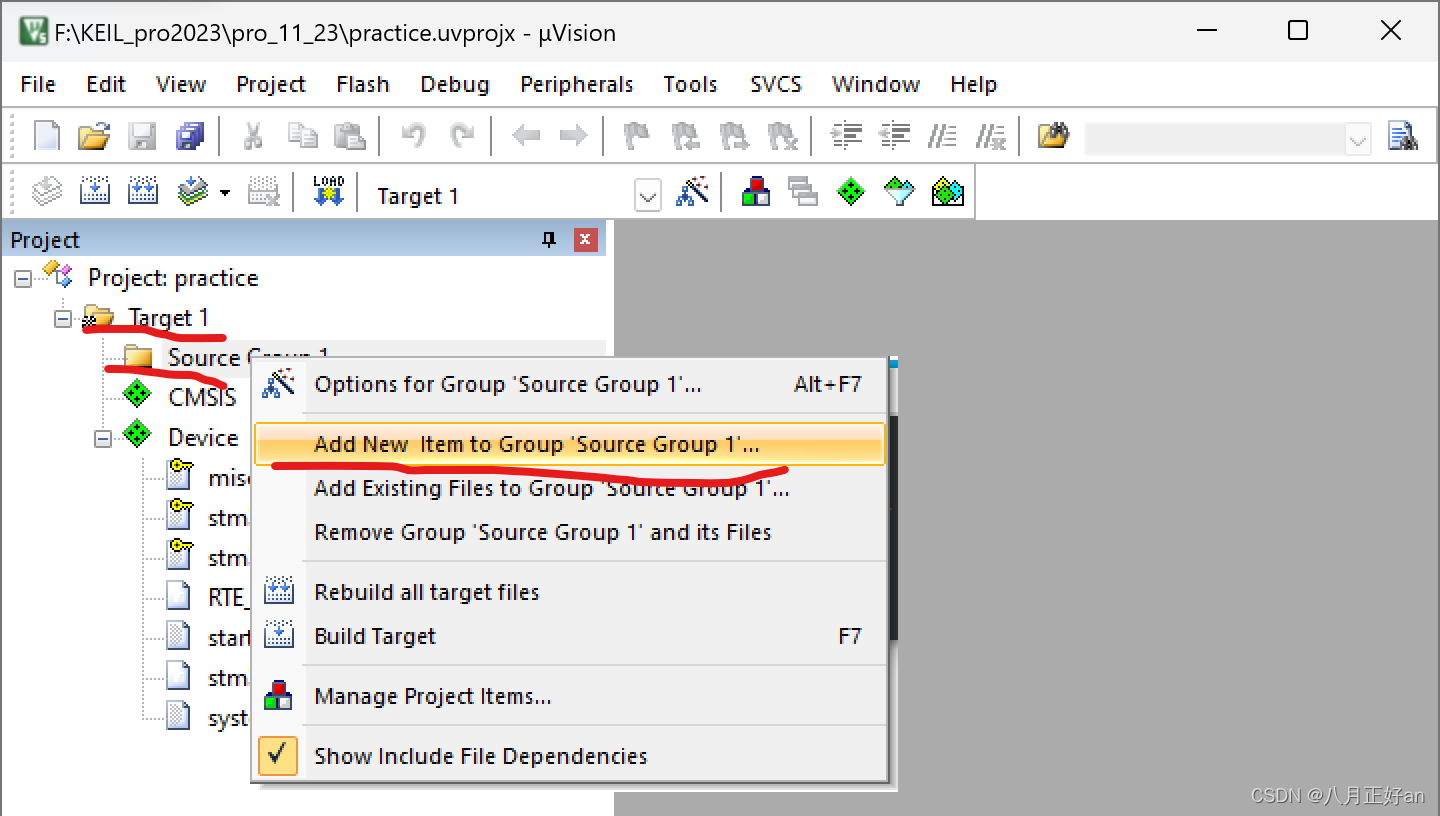Pin the Project panel with pushpin
The height and width of the screenshot is (816, 1440).
click(x=548, y=240)
